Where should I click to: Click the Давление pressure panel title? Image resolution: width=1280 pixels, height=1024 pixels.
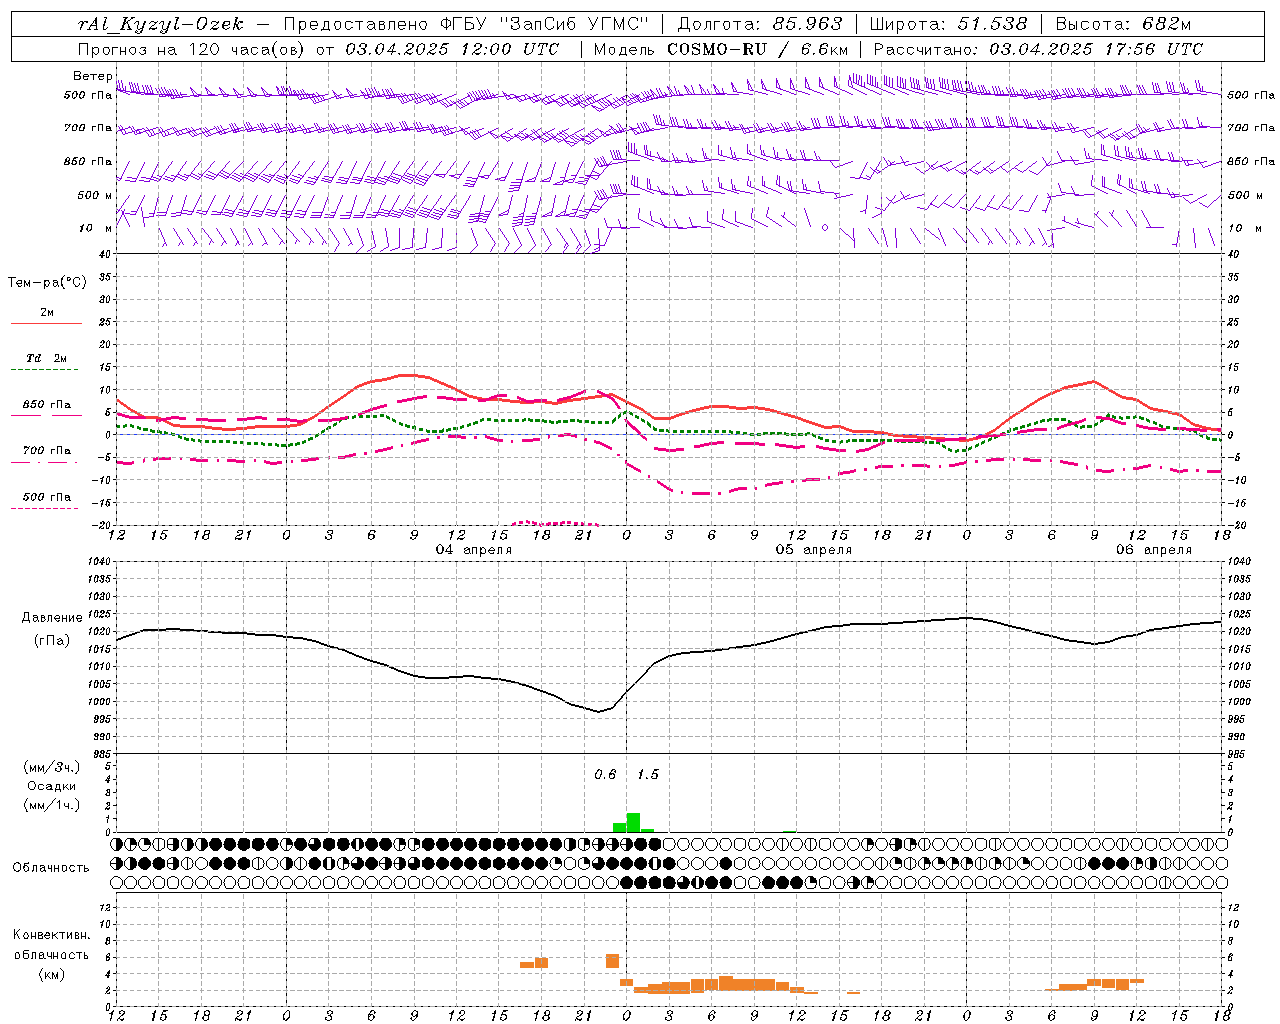click(52, 618)
